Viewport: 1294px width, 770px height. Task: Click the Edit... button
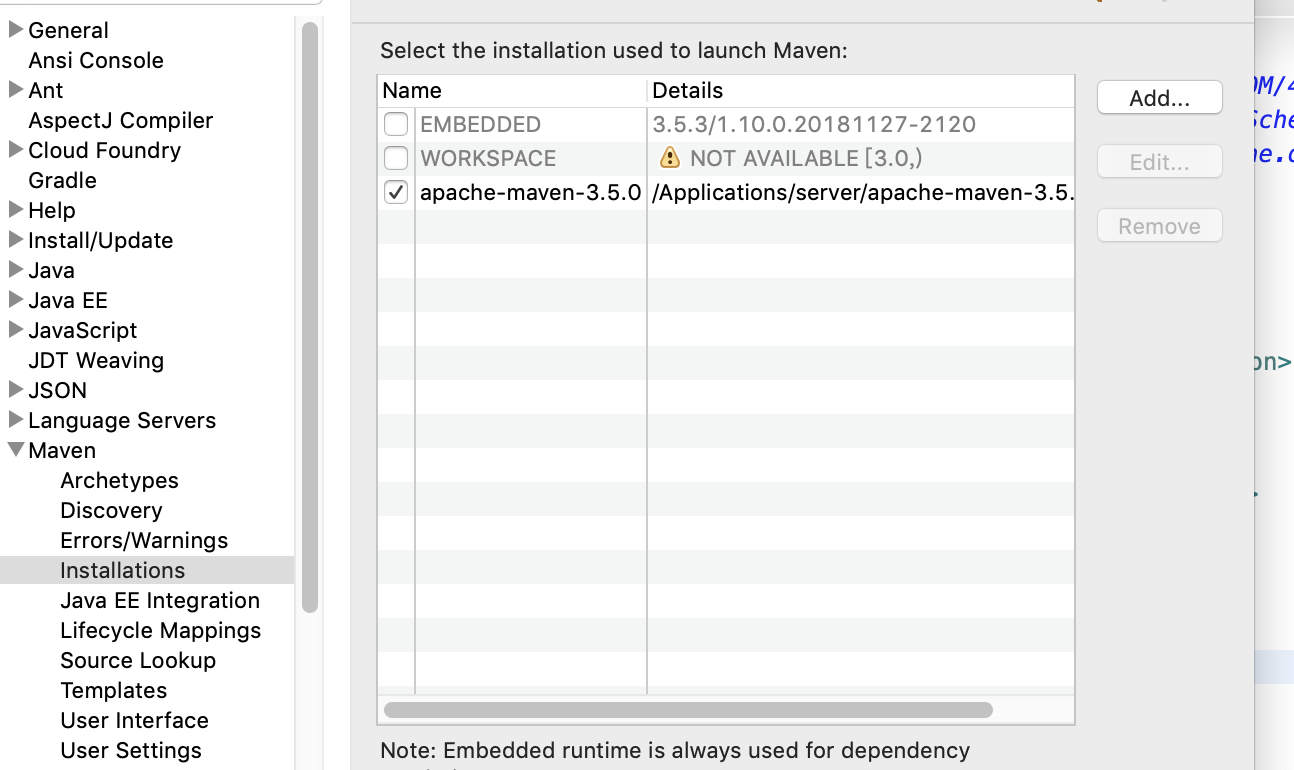coord(1159,162)
